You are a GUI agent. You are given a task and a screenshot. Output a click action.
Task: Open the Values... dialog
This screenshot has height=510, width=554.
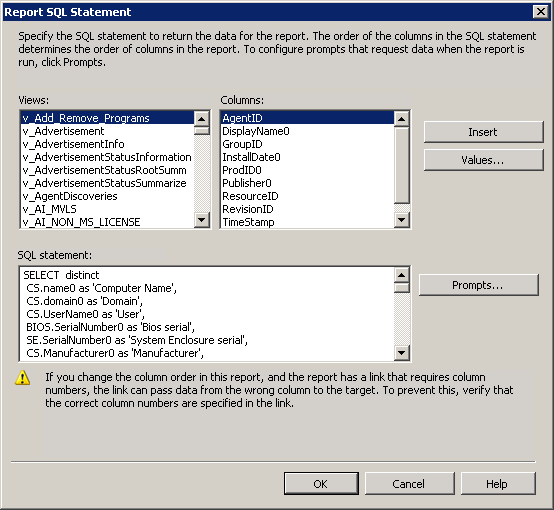click(x=483, y=160)
